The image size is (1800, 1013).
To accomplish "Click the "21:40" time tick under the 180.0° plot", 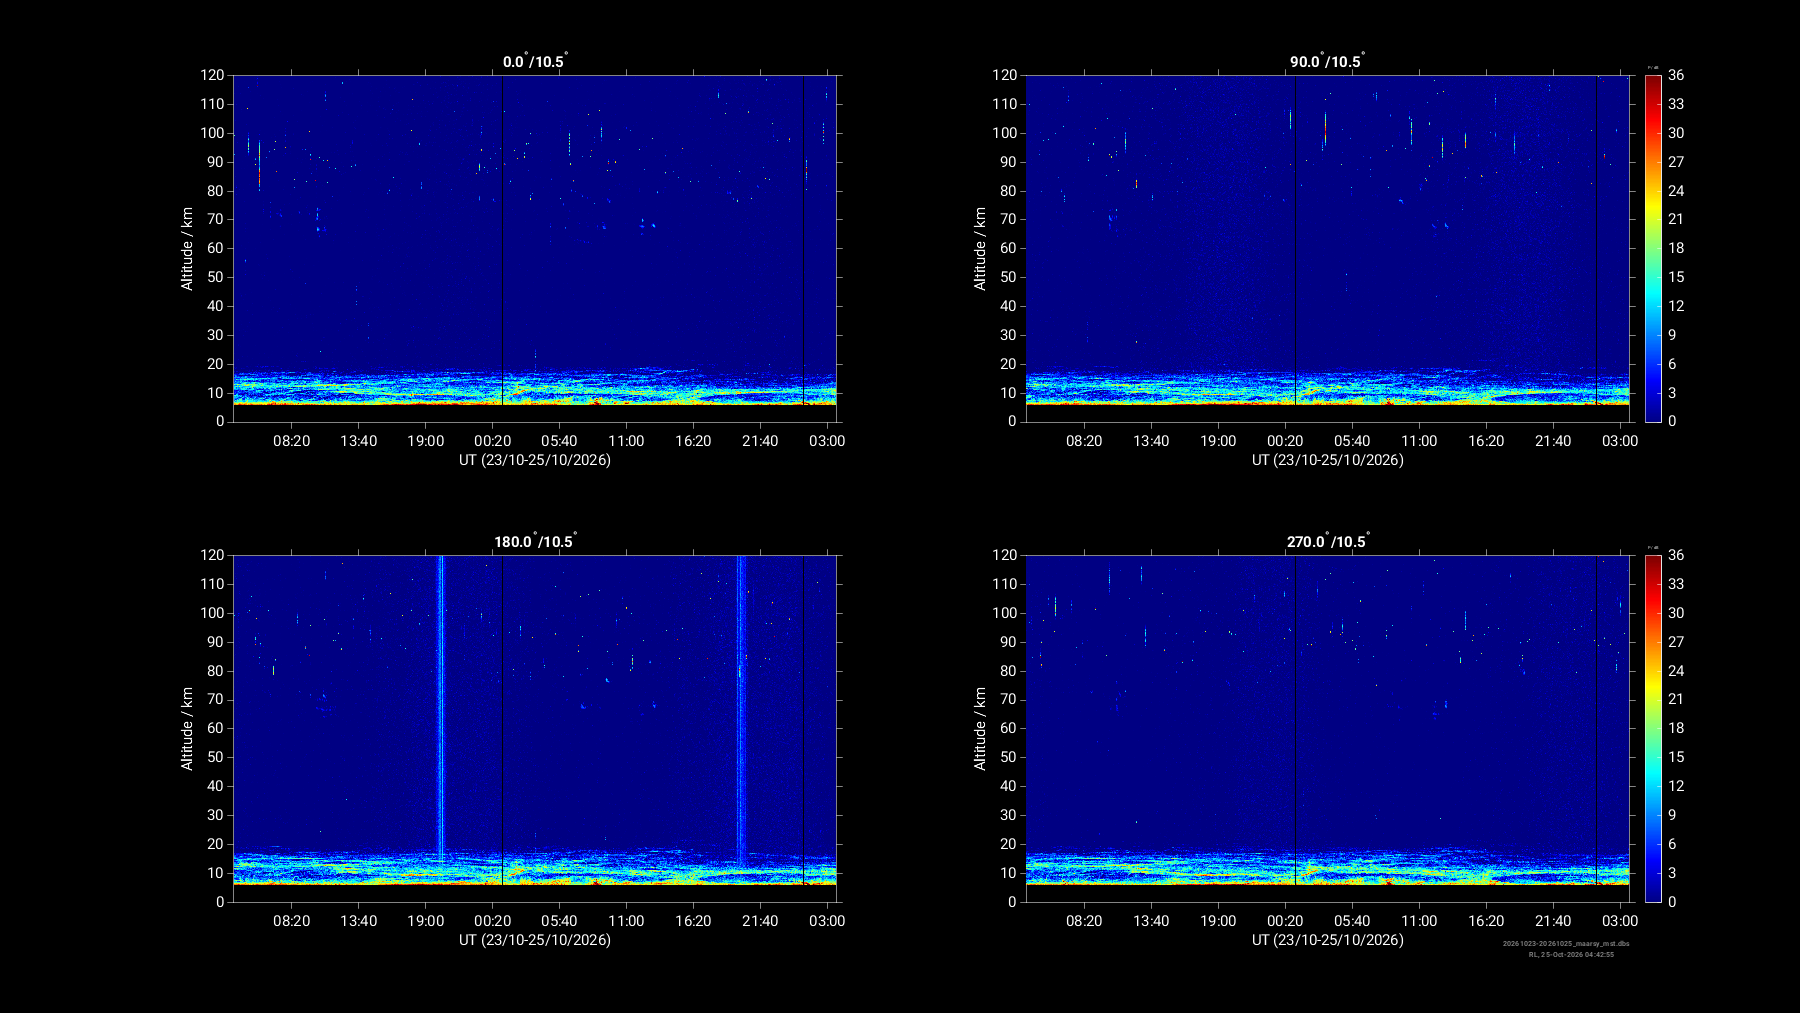I will tap(760, 921).
